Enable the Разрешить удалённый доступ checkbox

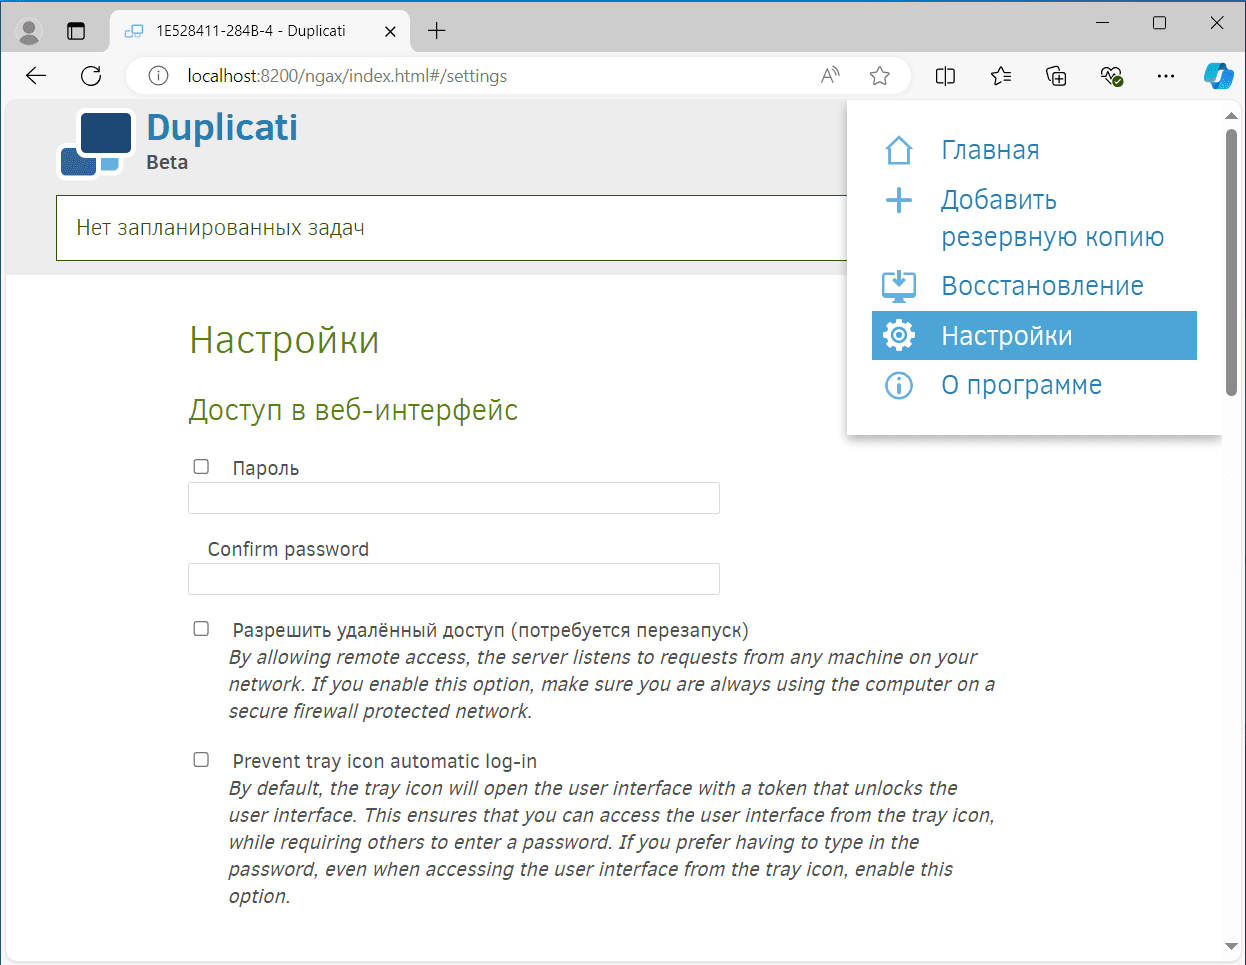(x=201, y=629)
